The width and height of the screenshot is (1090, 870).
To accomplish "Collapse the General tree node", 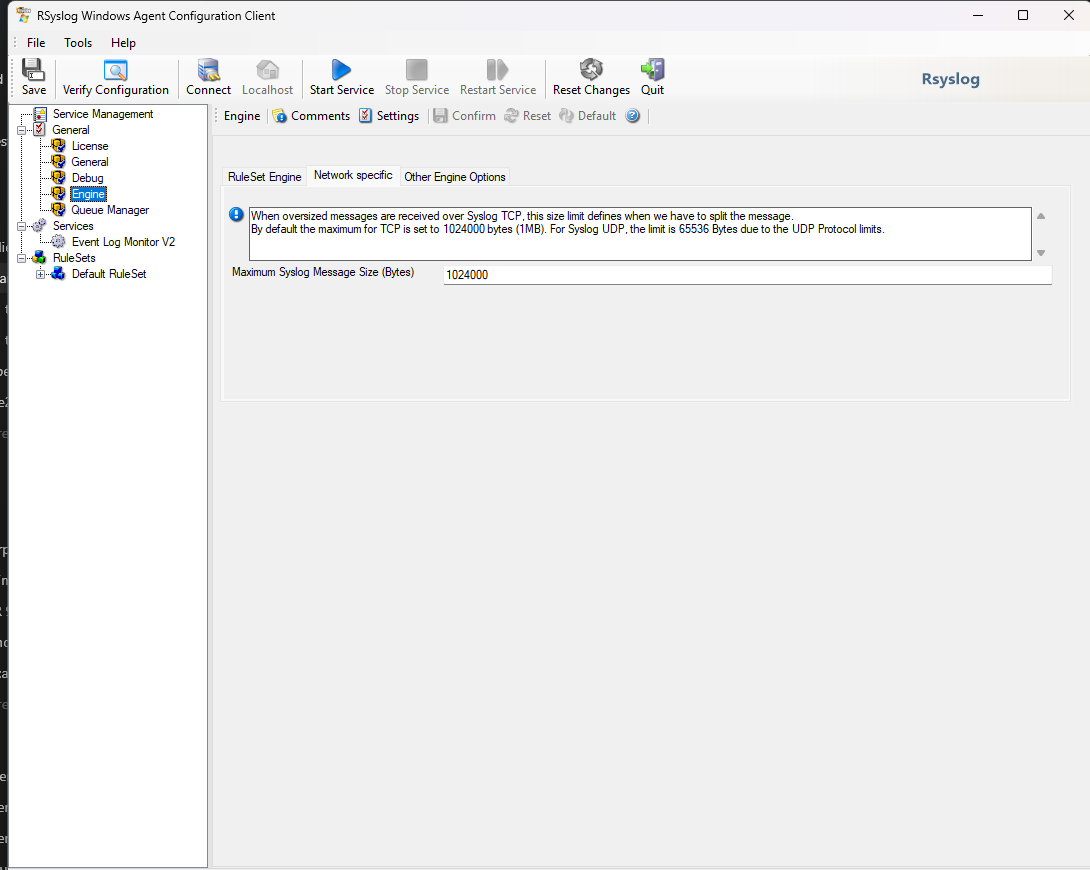I will click(22, 130).
